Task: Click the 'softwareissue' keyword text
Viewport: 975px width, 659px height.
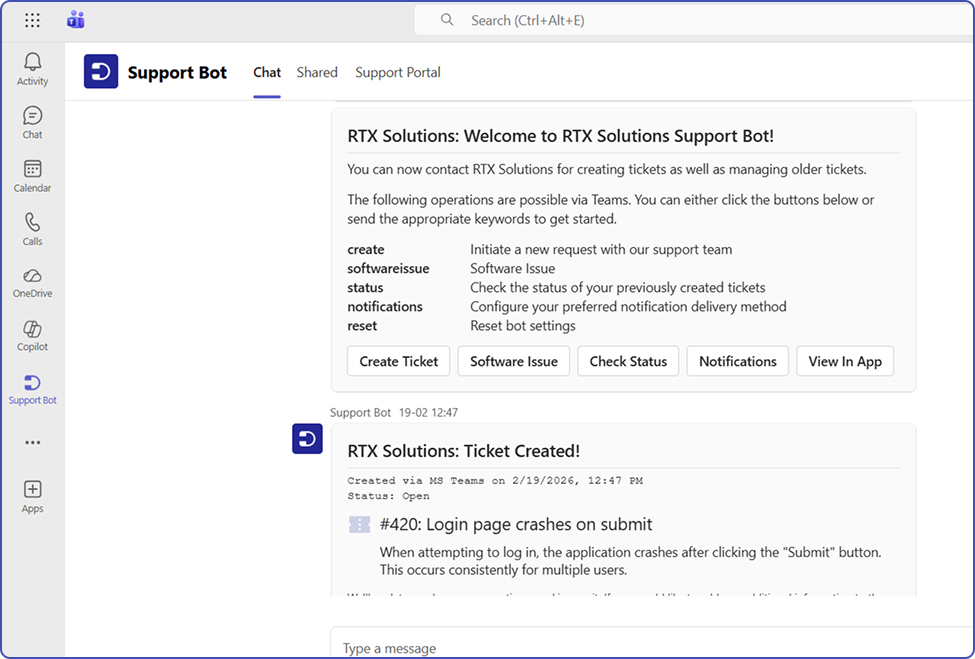Action: click(x=388, y=269)
